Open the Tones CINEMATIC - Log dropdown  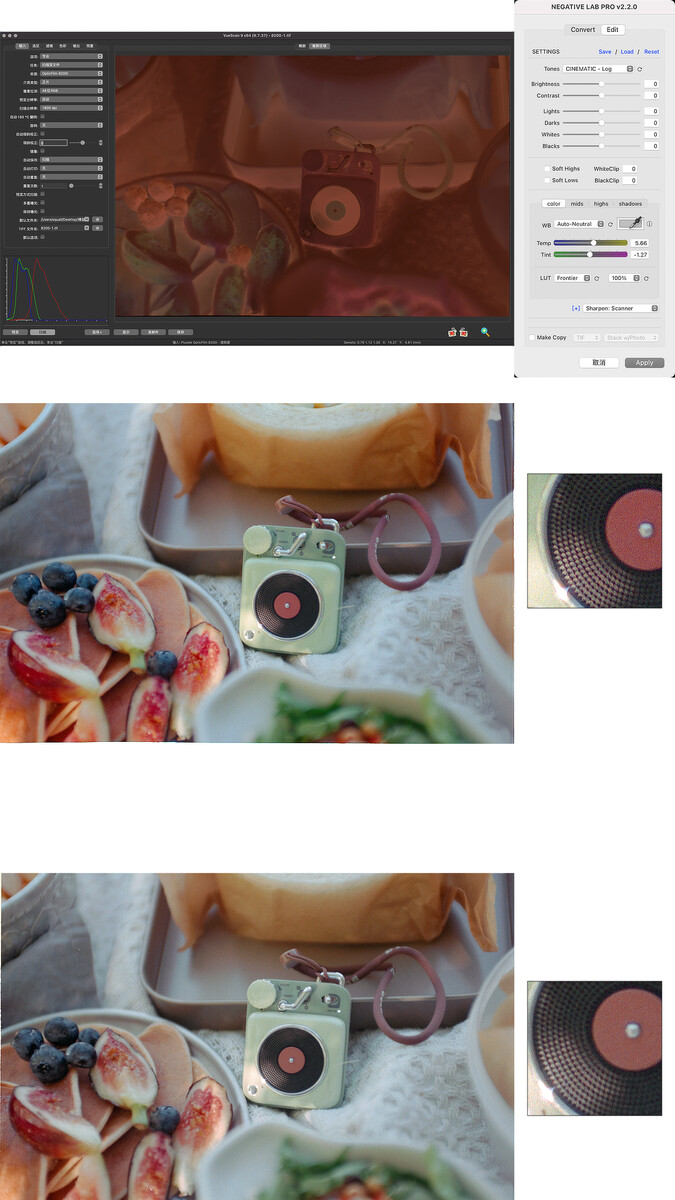tap(598, 69)
